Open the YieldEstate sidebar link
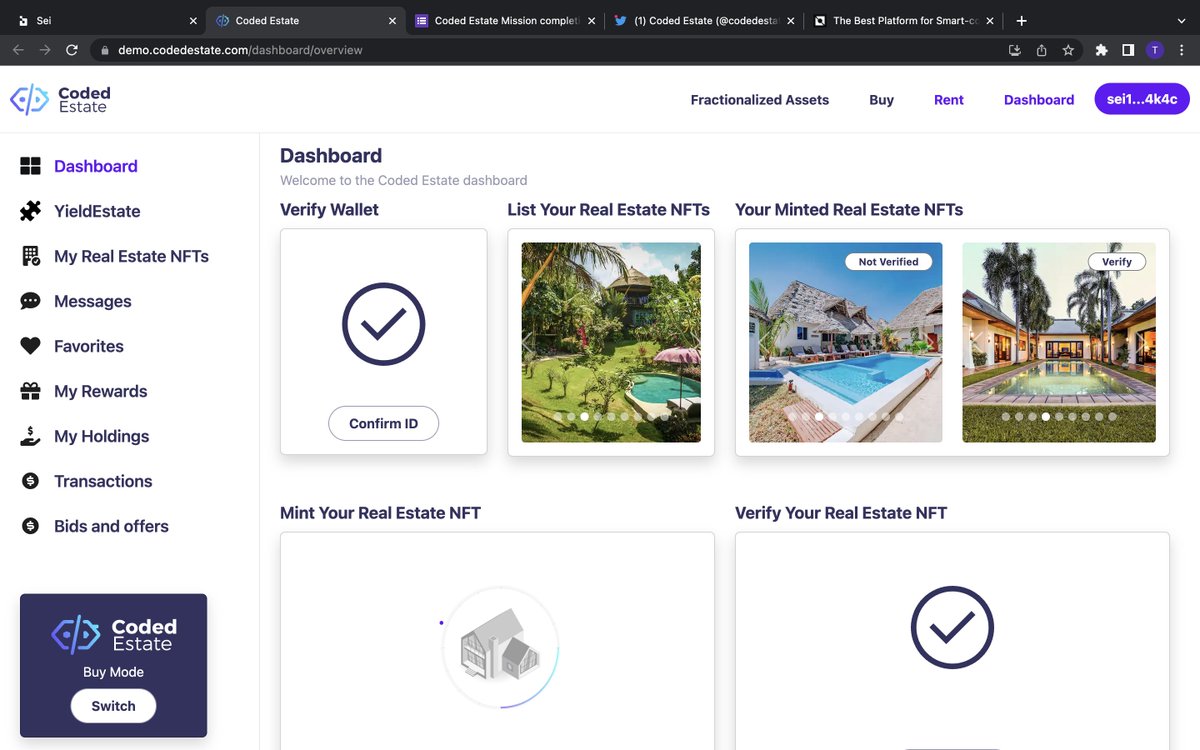The width and height of the screenshot is (1200, 750). tap(97, 211)
